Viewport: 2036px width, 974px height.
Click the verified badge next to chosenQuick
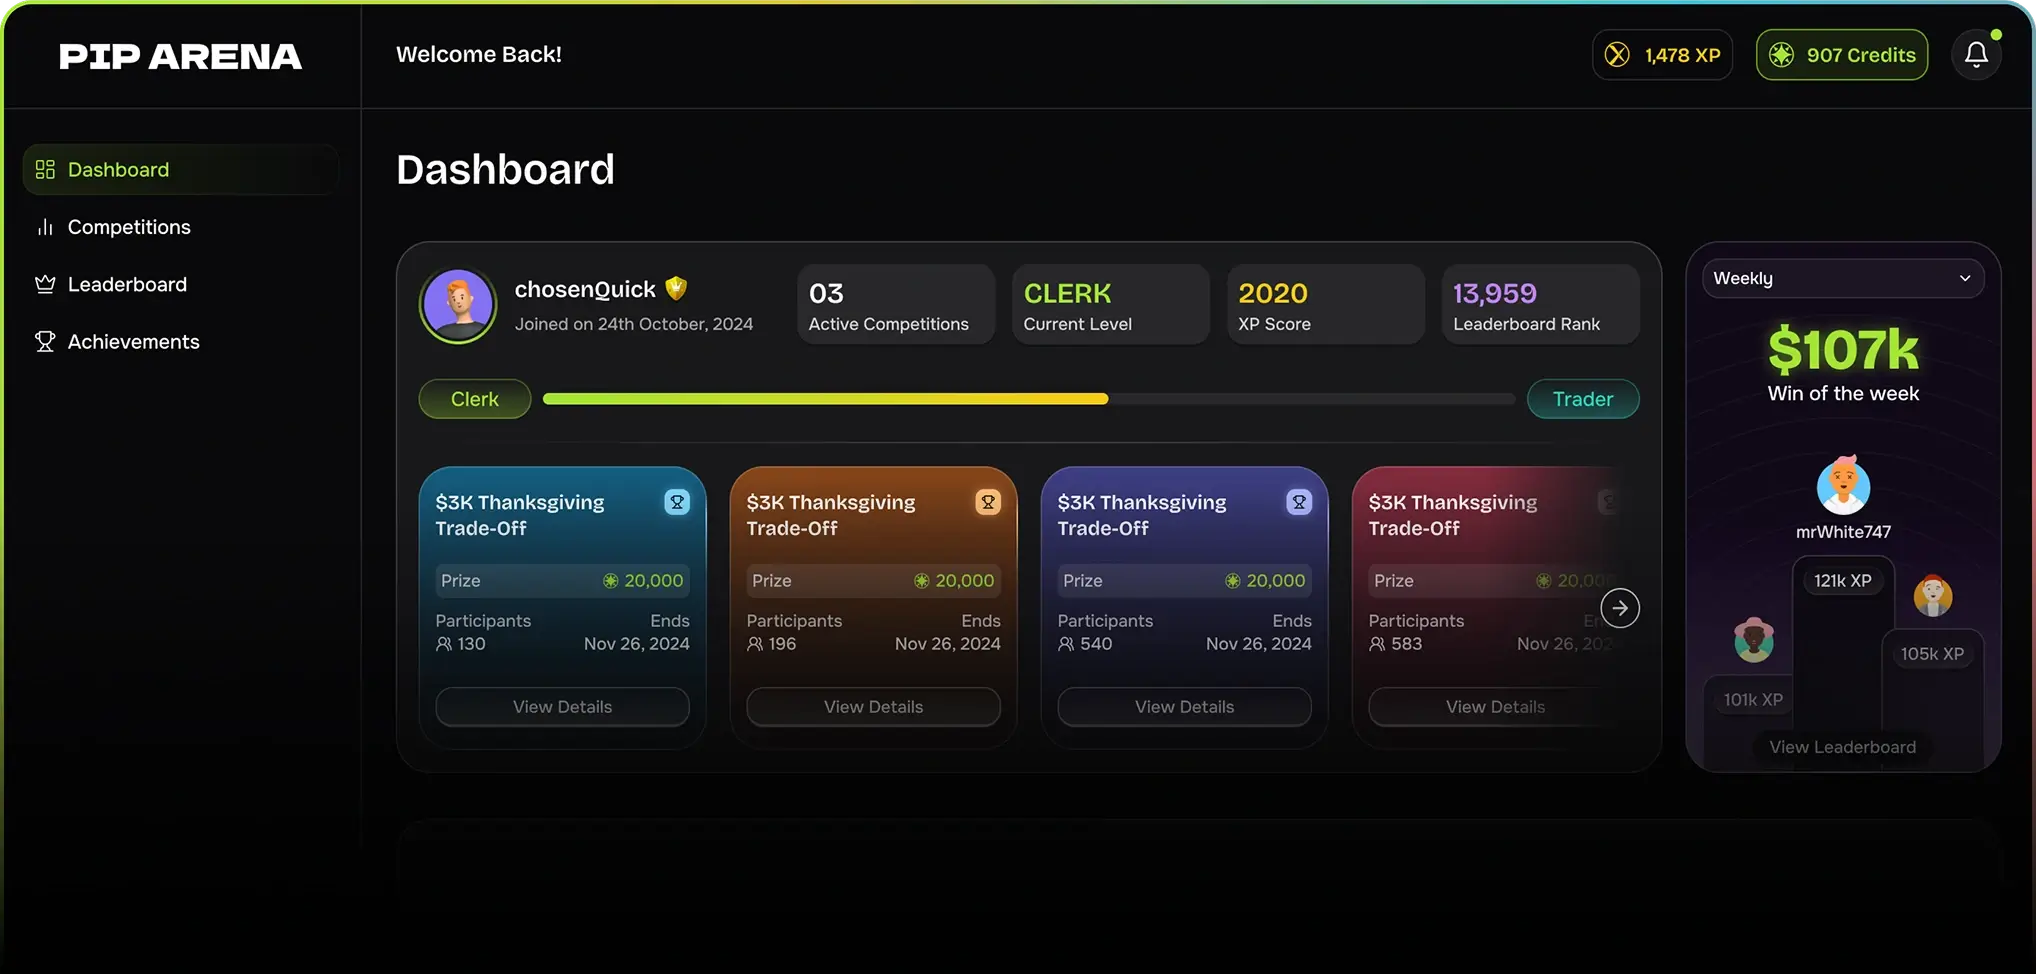coord(675,288)
